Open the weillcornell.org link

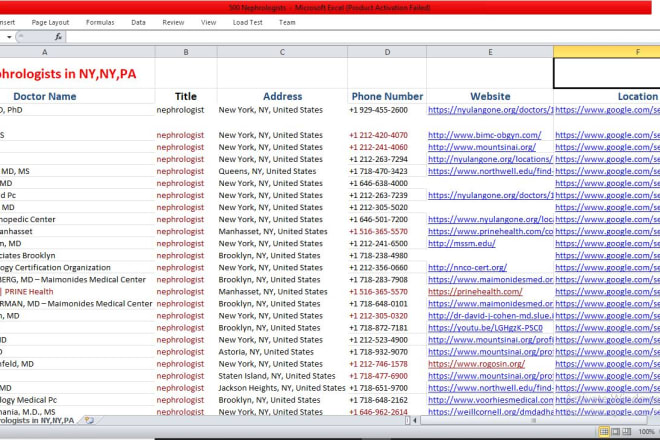(x=490, y=412)
